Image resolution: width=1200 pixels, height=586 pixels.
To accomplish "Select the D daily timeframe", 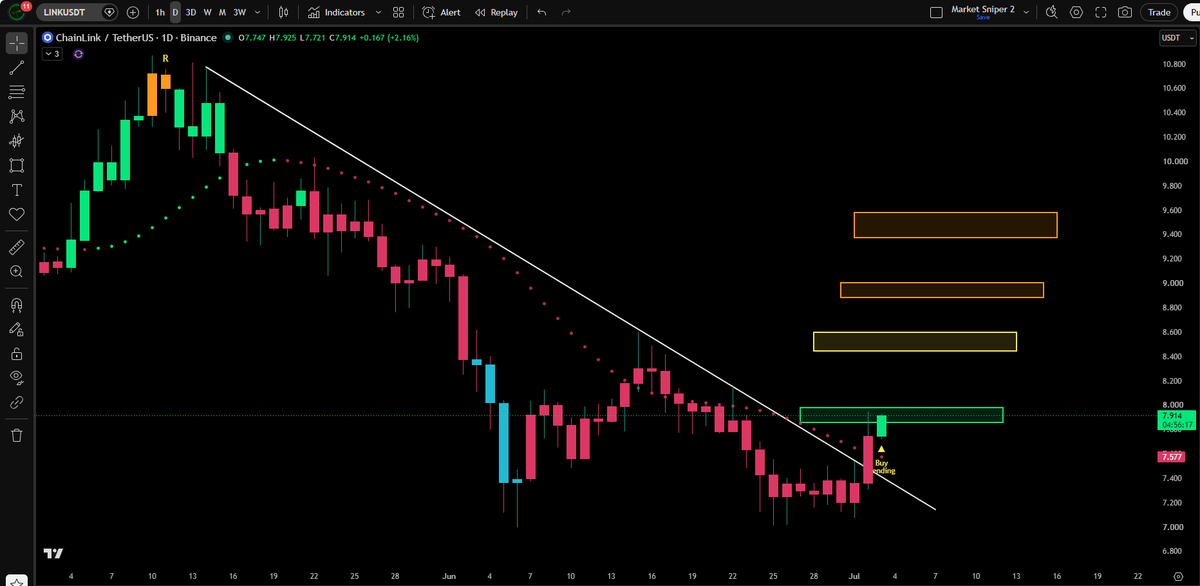I will [175, 12].
